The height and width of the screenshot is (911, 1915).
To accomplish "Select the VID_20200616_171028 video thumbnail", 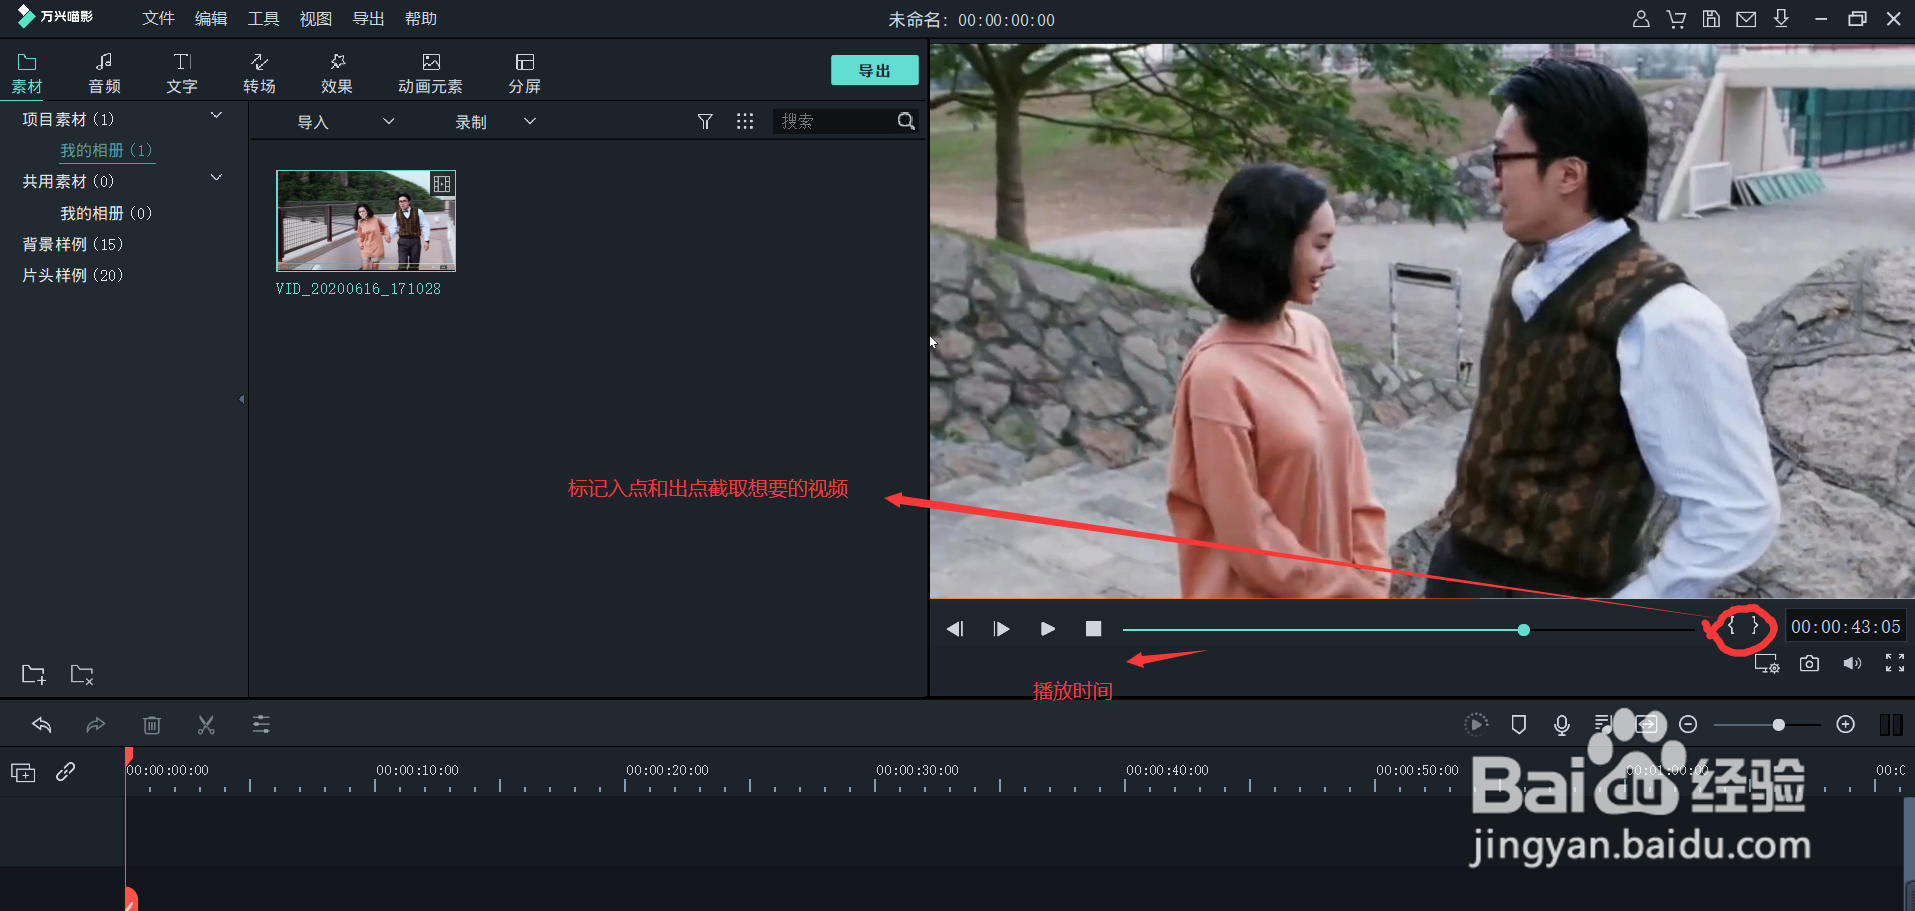I will [x=366, y=221].
